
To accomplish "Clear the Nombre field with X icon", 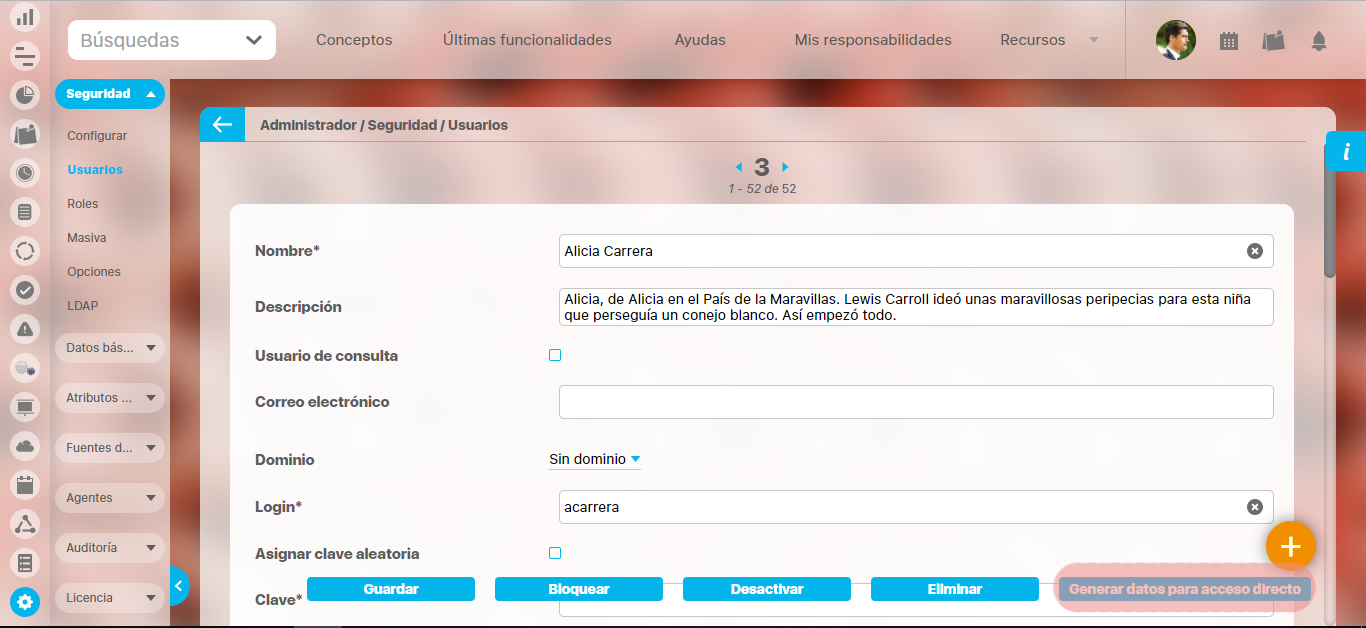I will click(x=1254, y=251).
